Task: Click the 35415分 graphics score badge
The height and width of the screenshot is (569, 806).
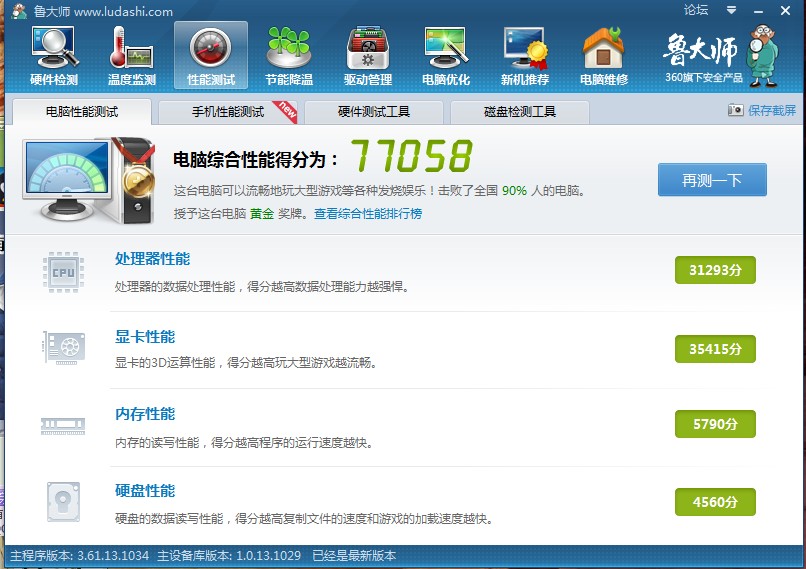Action: (x=715, y=349)
